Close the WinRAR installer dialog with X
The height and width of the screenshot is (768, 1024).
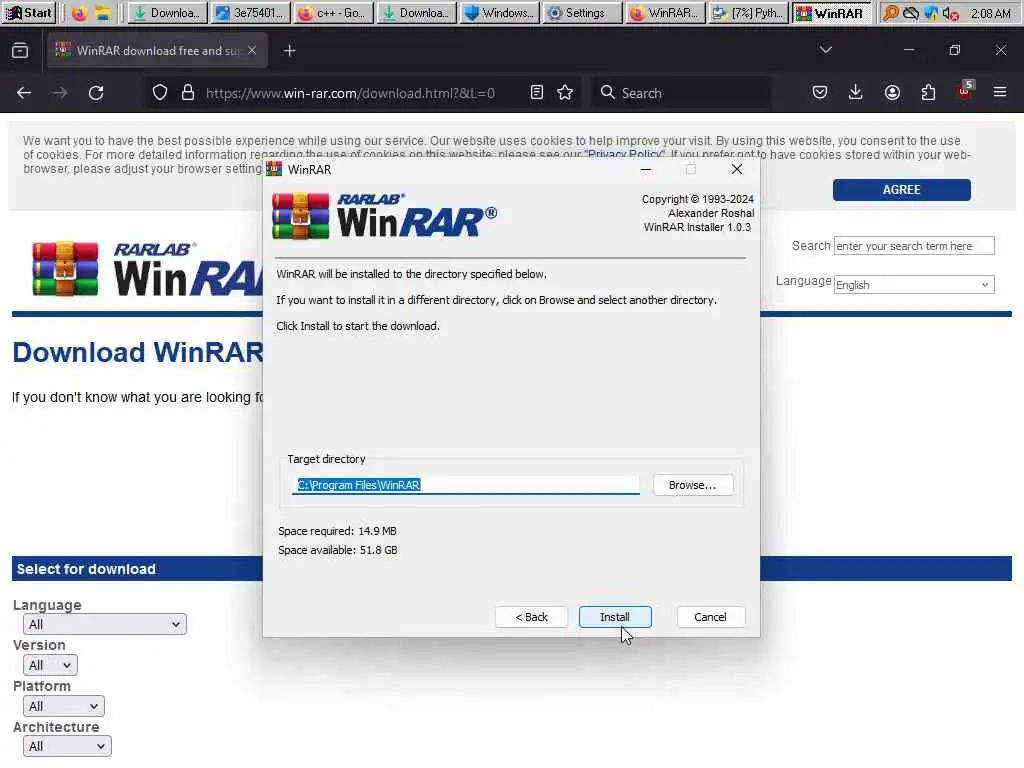coord(737,169)
